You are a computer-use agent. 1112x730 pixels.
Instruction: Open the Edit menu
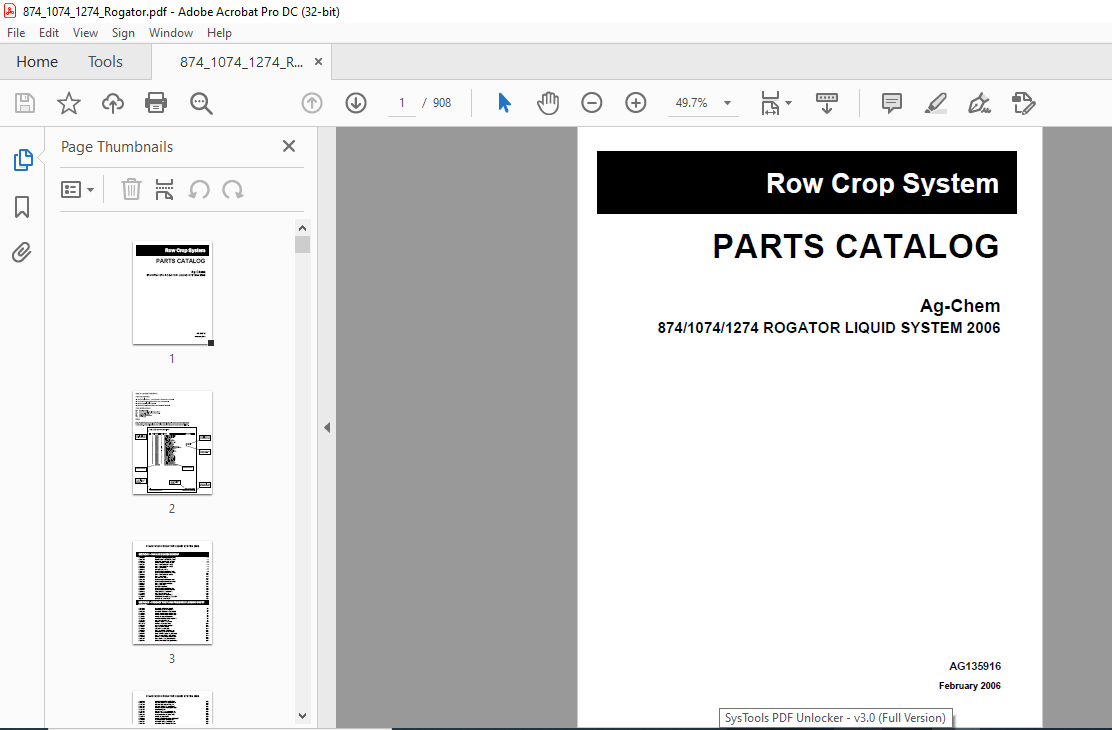pyautogui.click(x=49, y=33)
